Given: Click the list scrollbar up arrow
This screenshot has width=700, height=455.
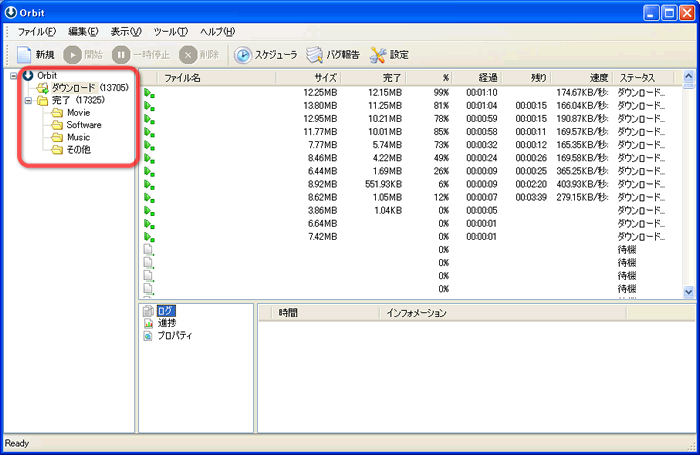Looking at the screenshot, I should 688,77.
